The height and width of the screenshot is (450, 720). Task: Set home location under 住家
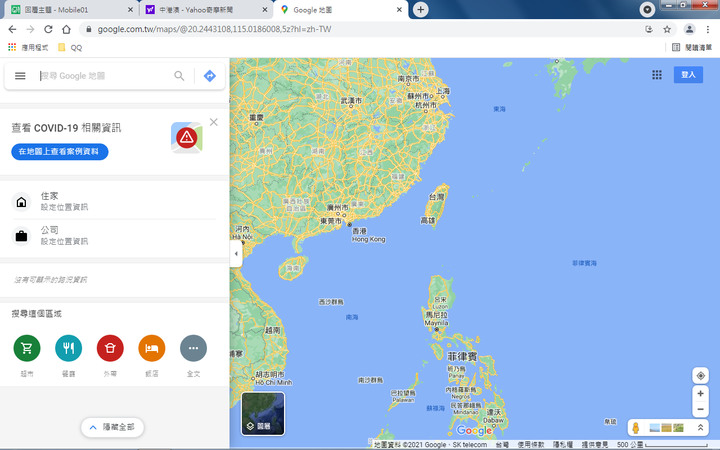coord(64,208)
